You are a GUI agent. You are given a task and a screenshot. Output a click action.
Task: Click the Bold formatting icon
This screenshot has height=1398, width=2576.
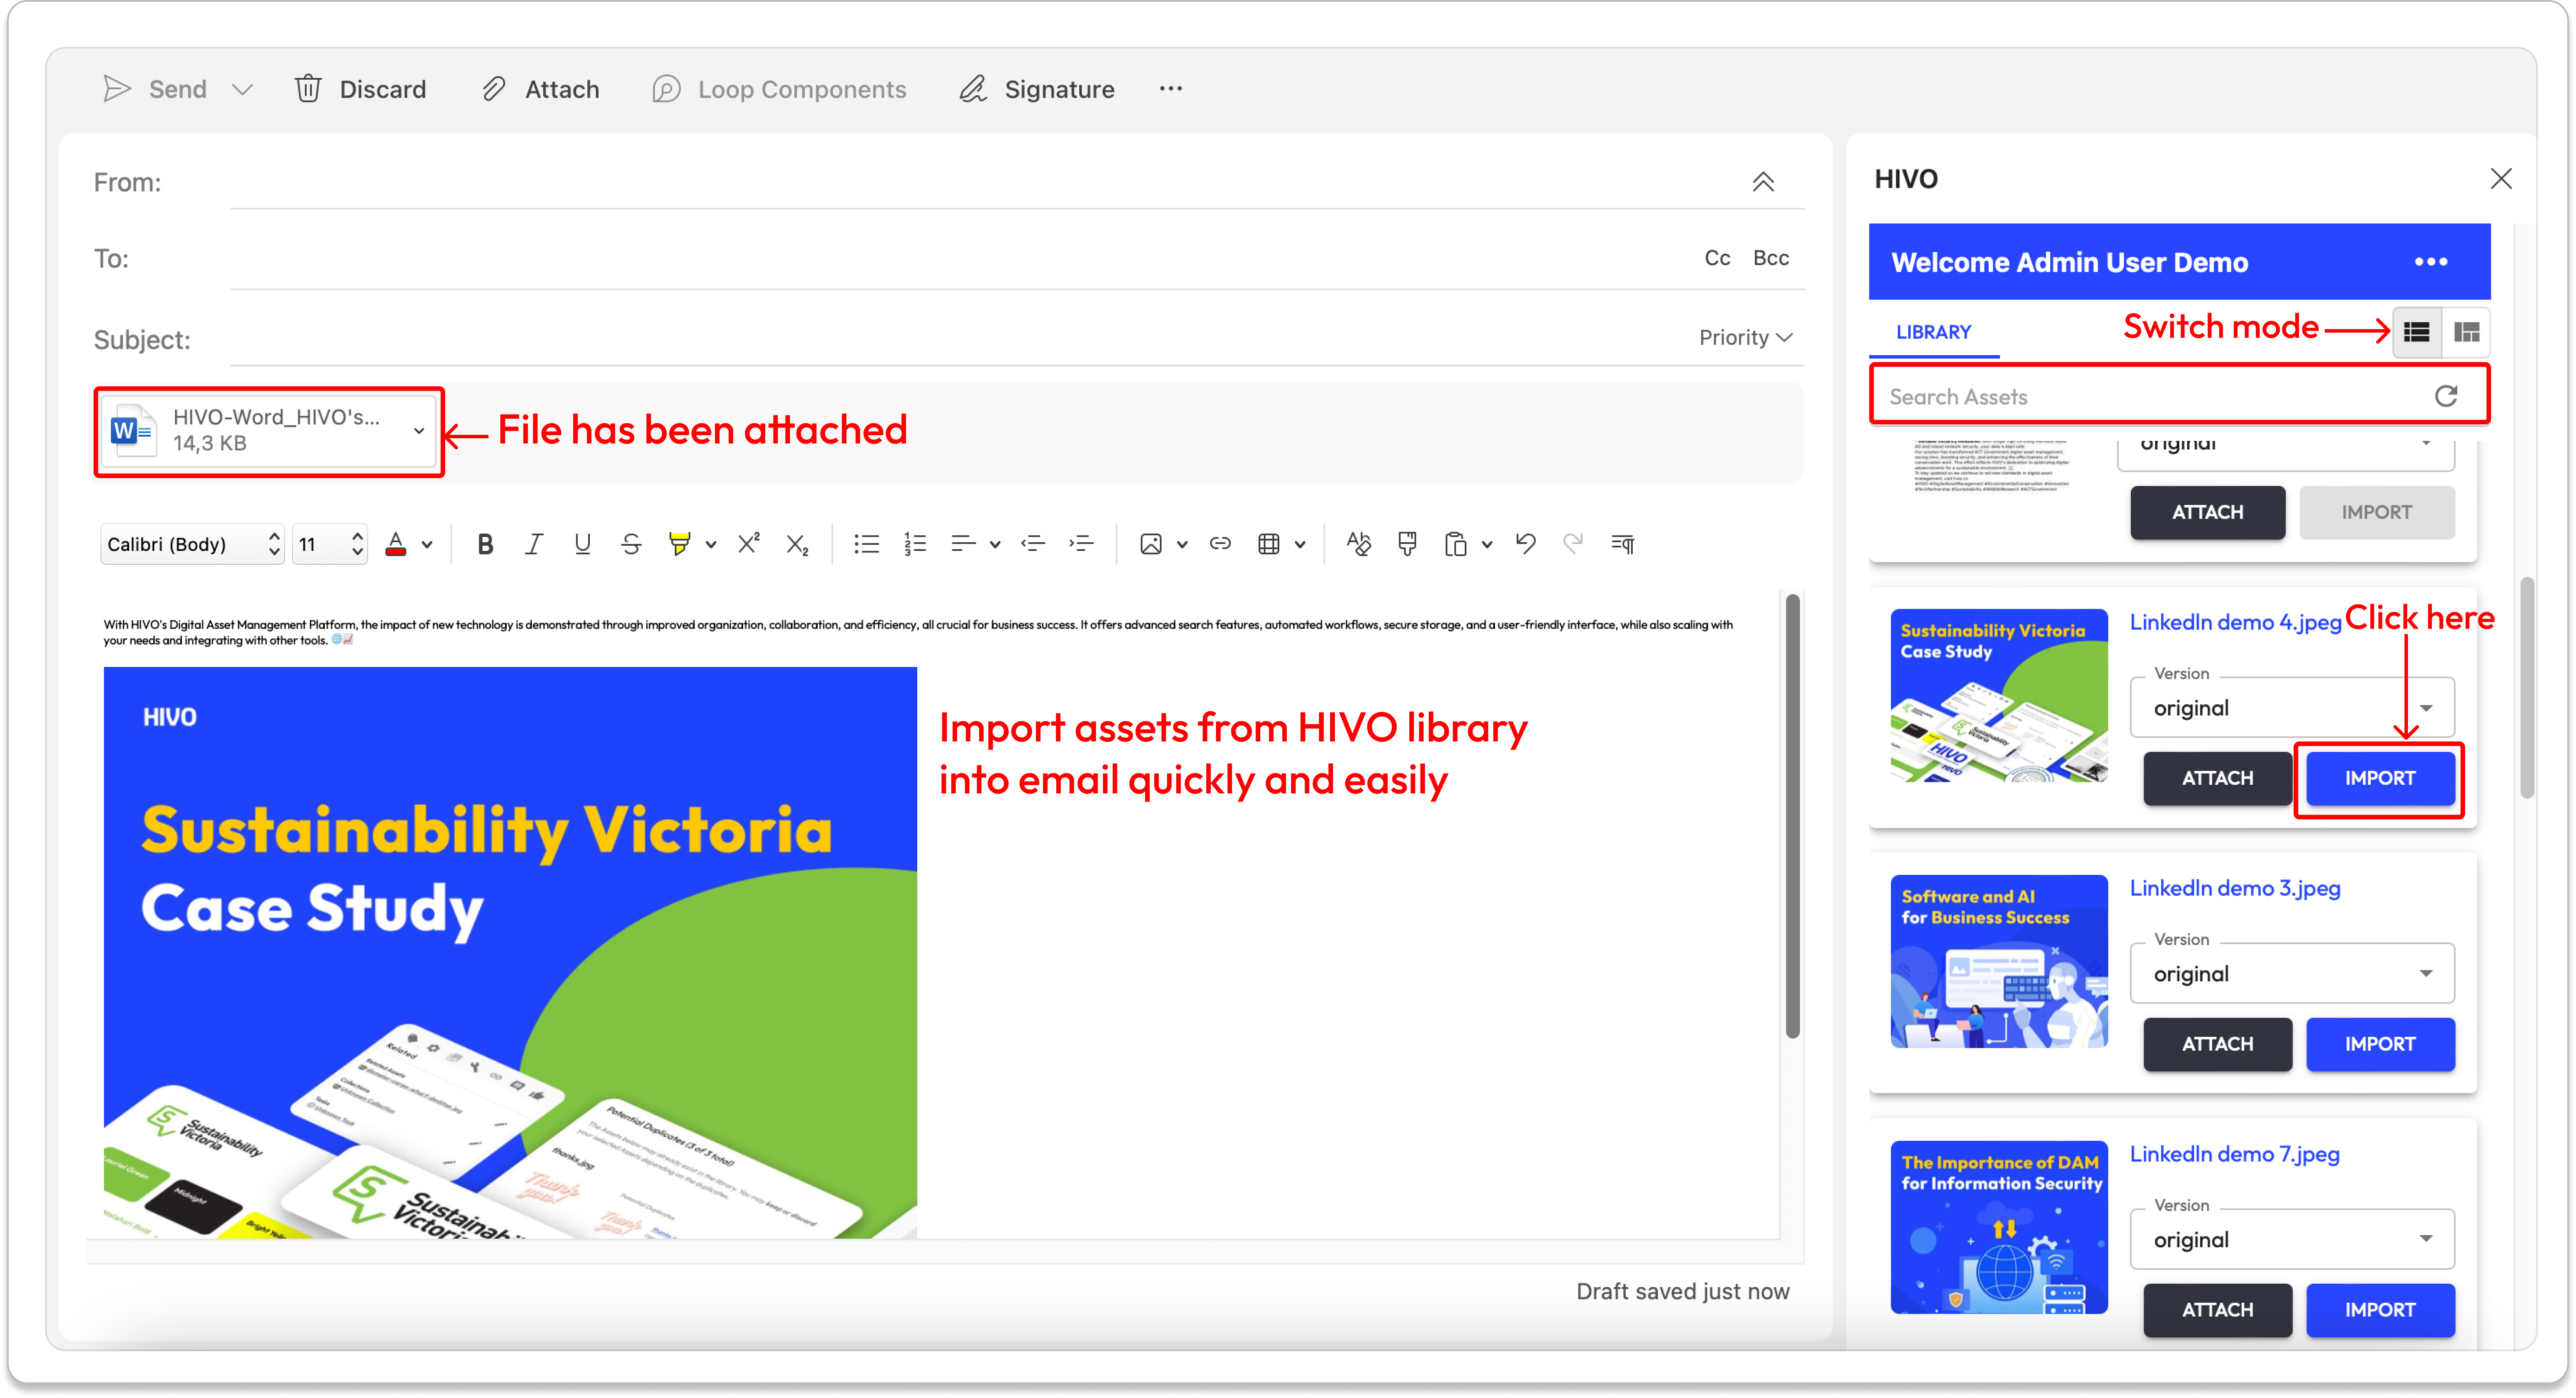click(x=485, y=544)
